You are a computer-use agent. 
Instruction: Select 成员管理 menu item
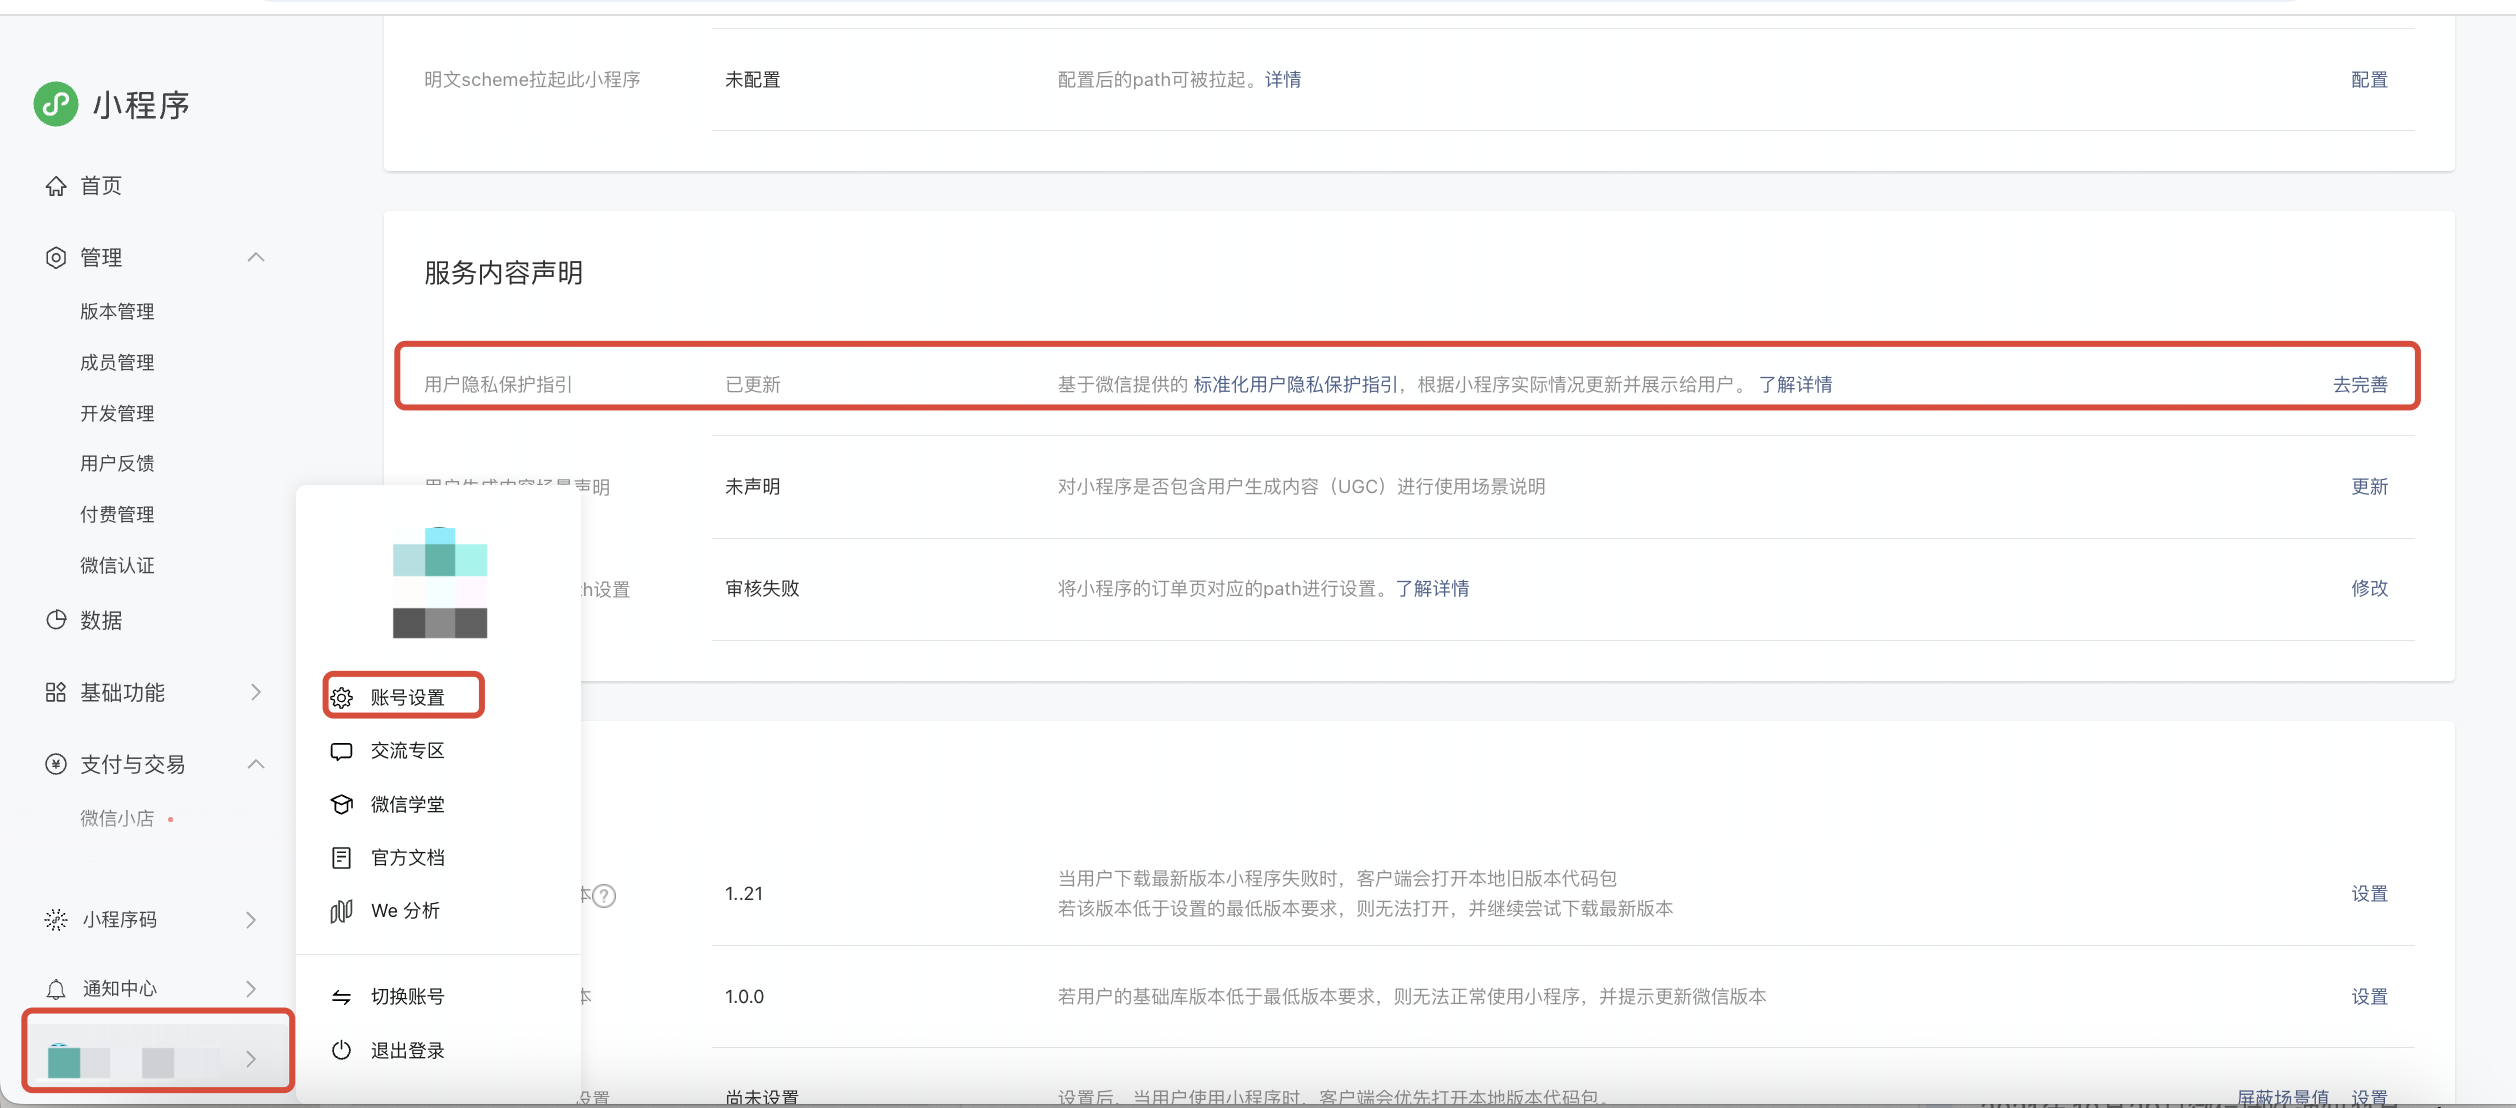[117, 362]
